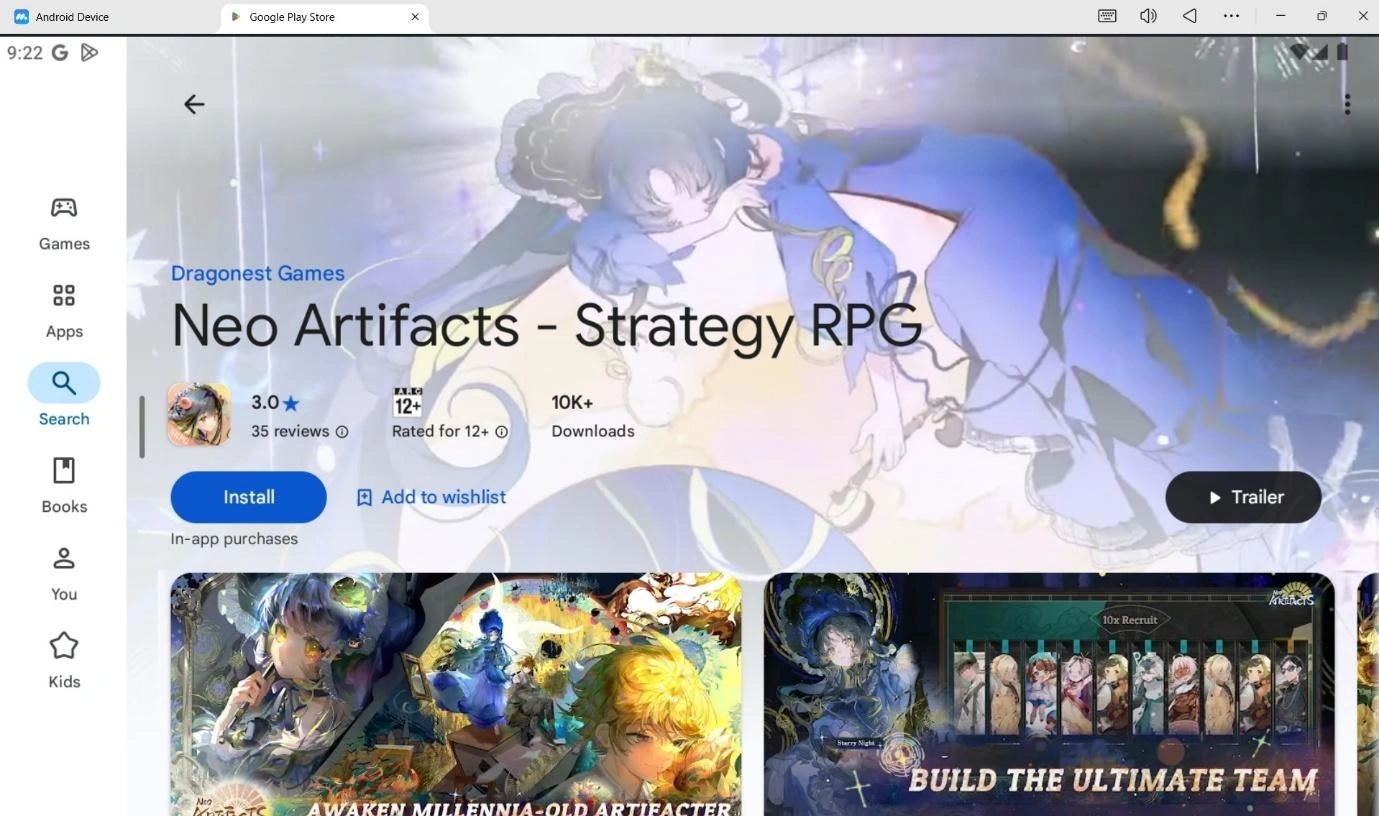Open Play Store Search
The image size is (1379, 816).
(x=63, y=395)
